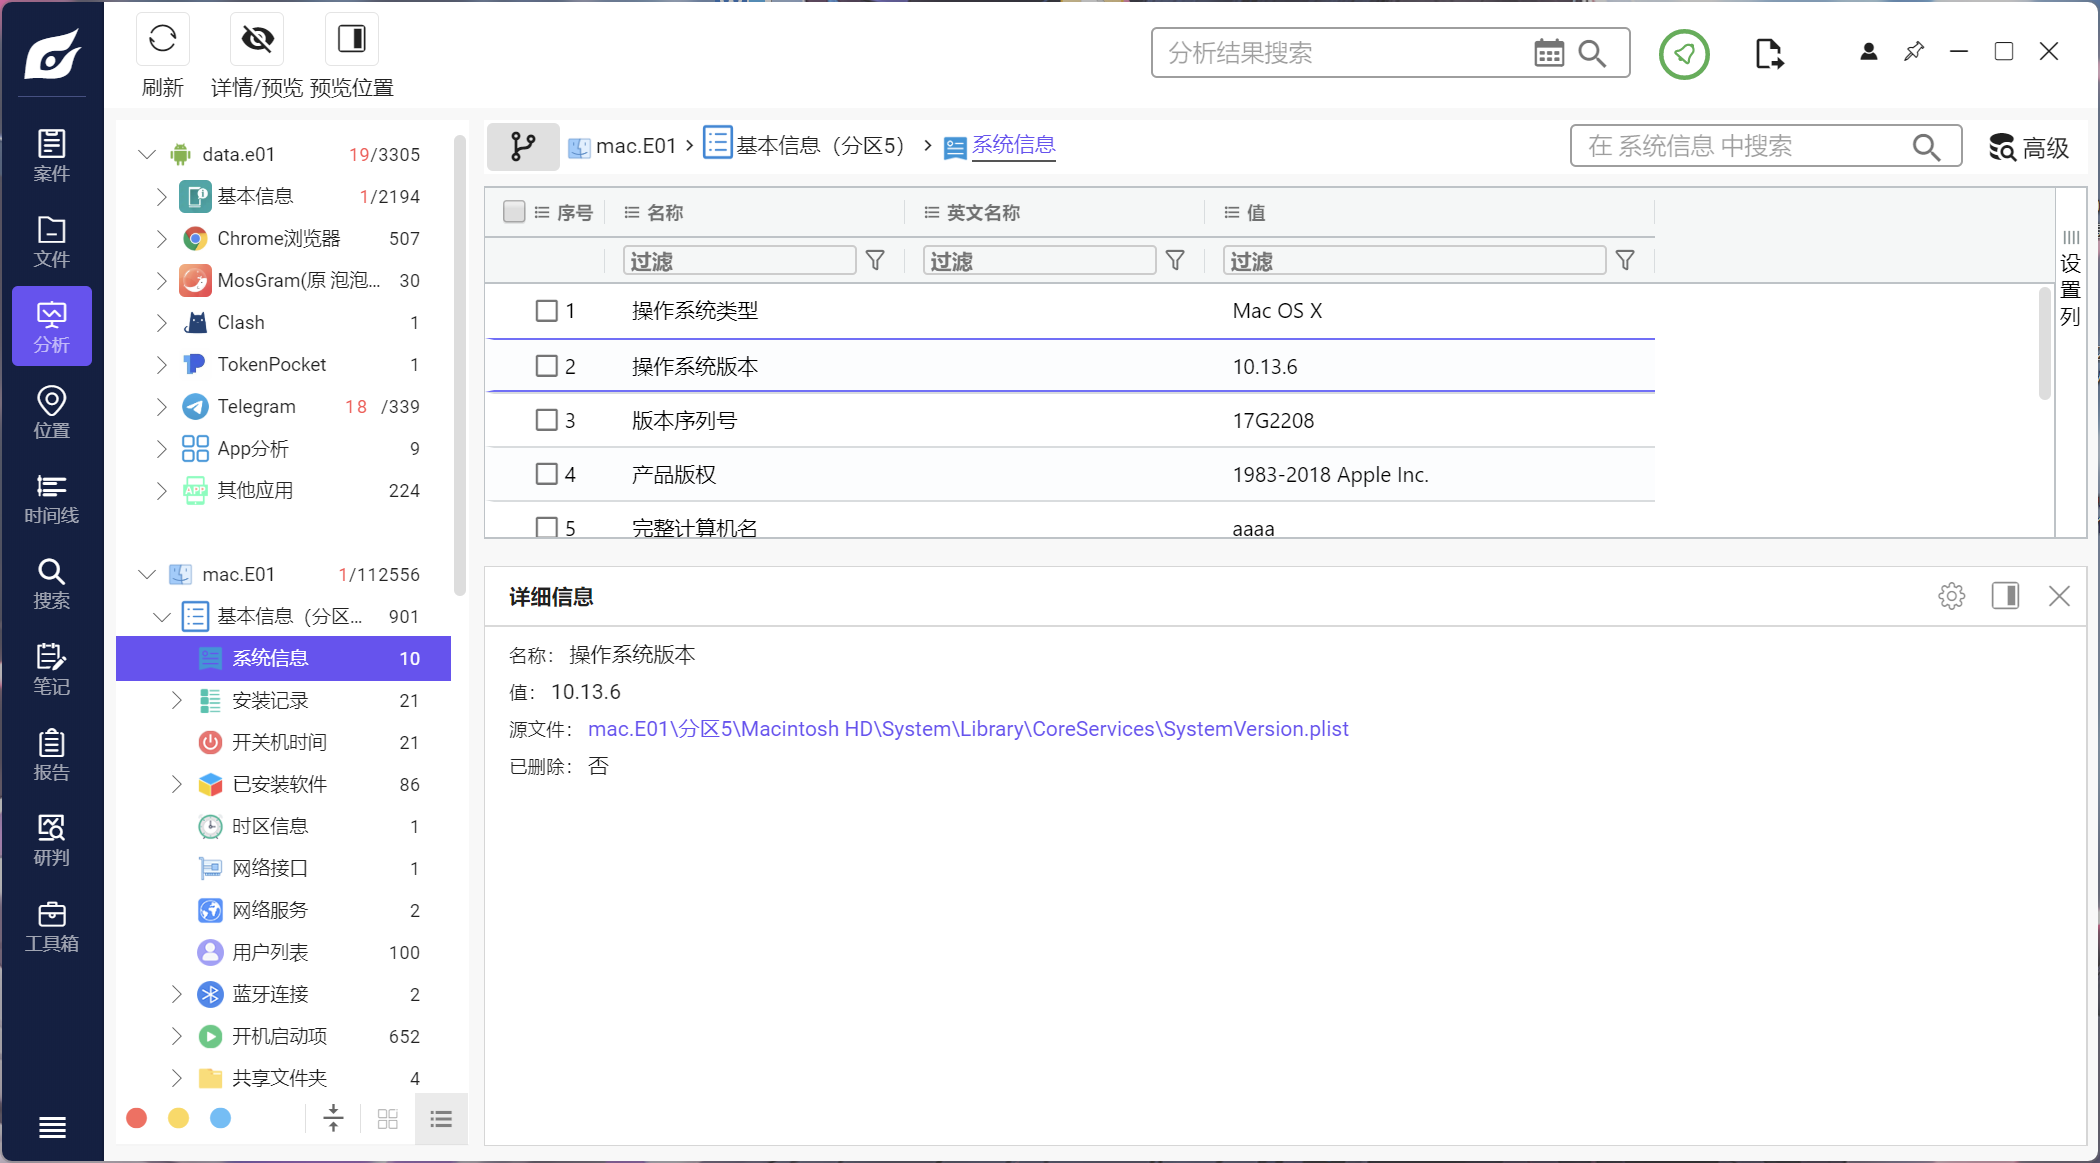This screenshot has width=2100, height=1163.
Task: Click the filter funnel for 英文名称 column
Action: [x=1175, y=261]
